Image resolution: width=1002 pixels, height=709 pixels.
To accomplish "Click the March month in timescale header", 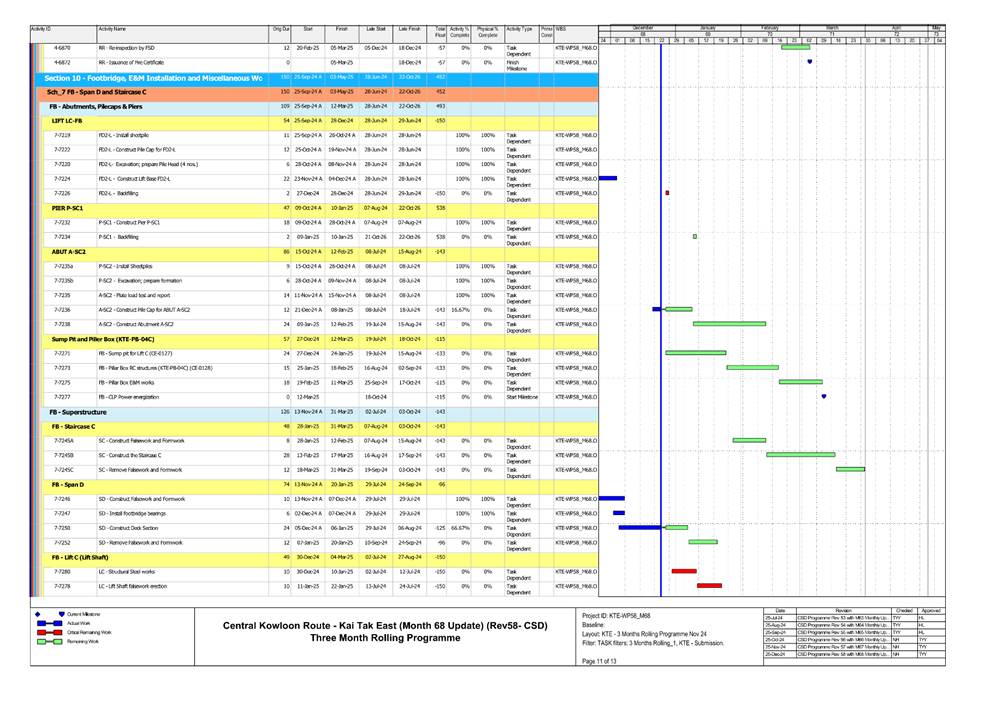I will [832, 27].
